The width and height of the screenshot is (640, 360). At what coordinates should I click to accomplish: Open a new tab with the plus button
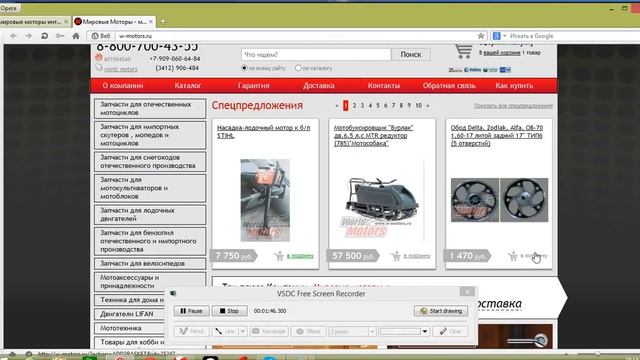tap(163, 21)
